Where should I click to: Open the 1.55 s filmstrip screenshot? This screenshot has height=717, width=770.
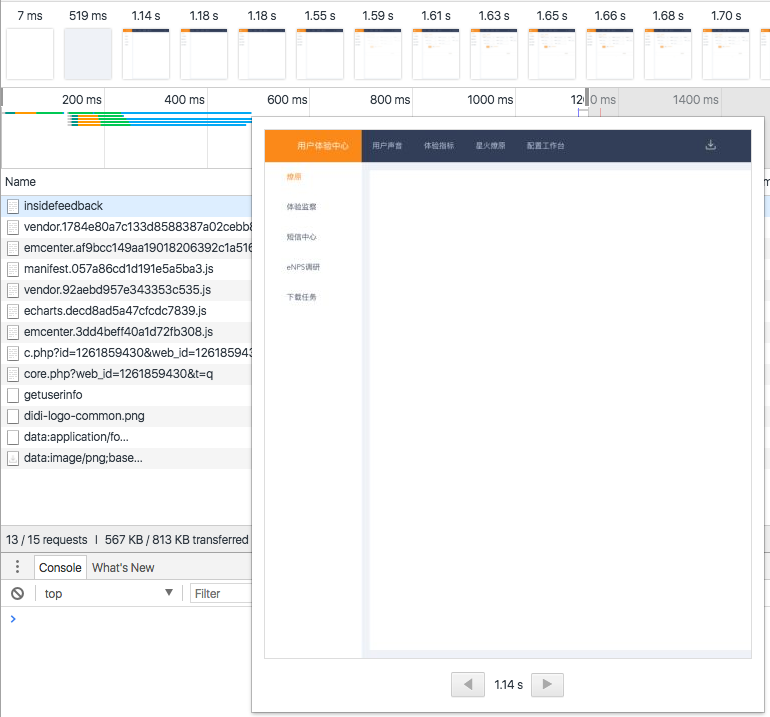tap(320, 53)
